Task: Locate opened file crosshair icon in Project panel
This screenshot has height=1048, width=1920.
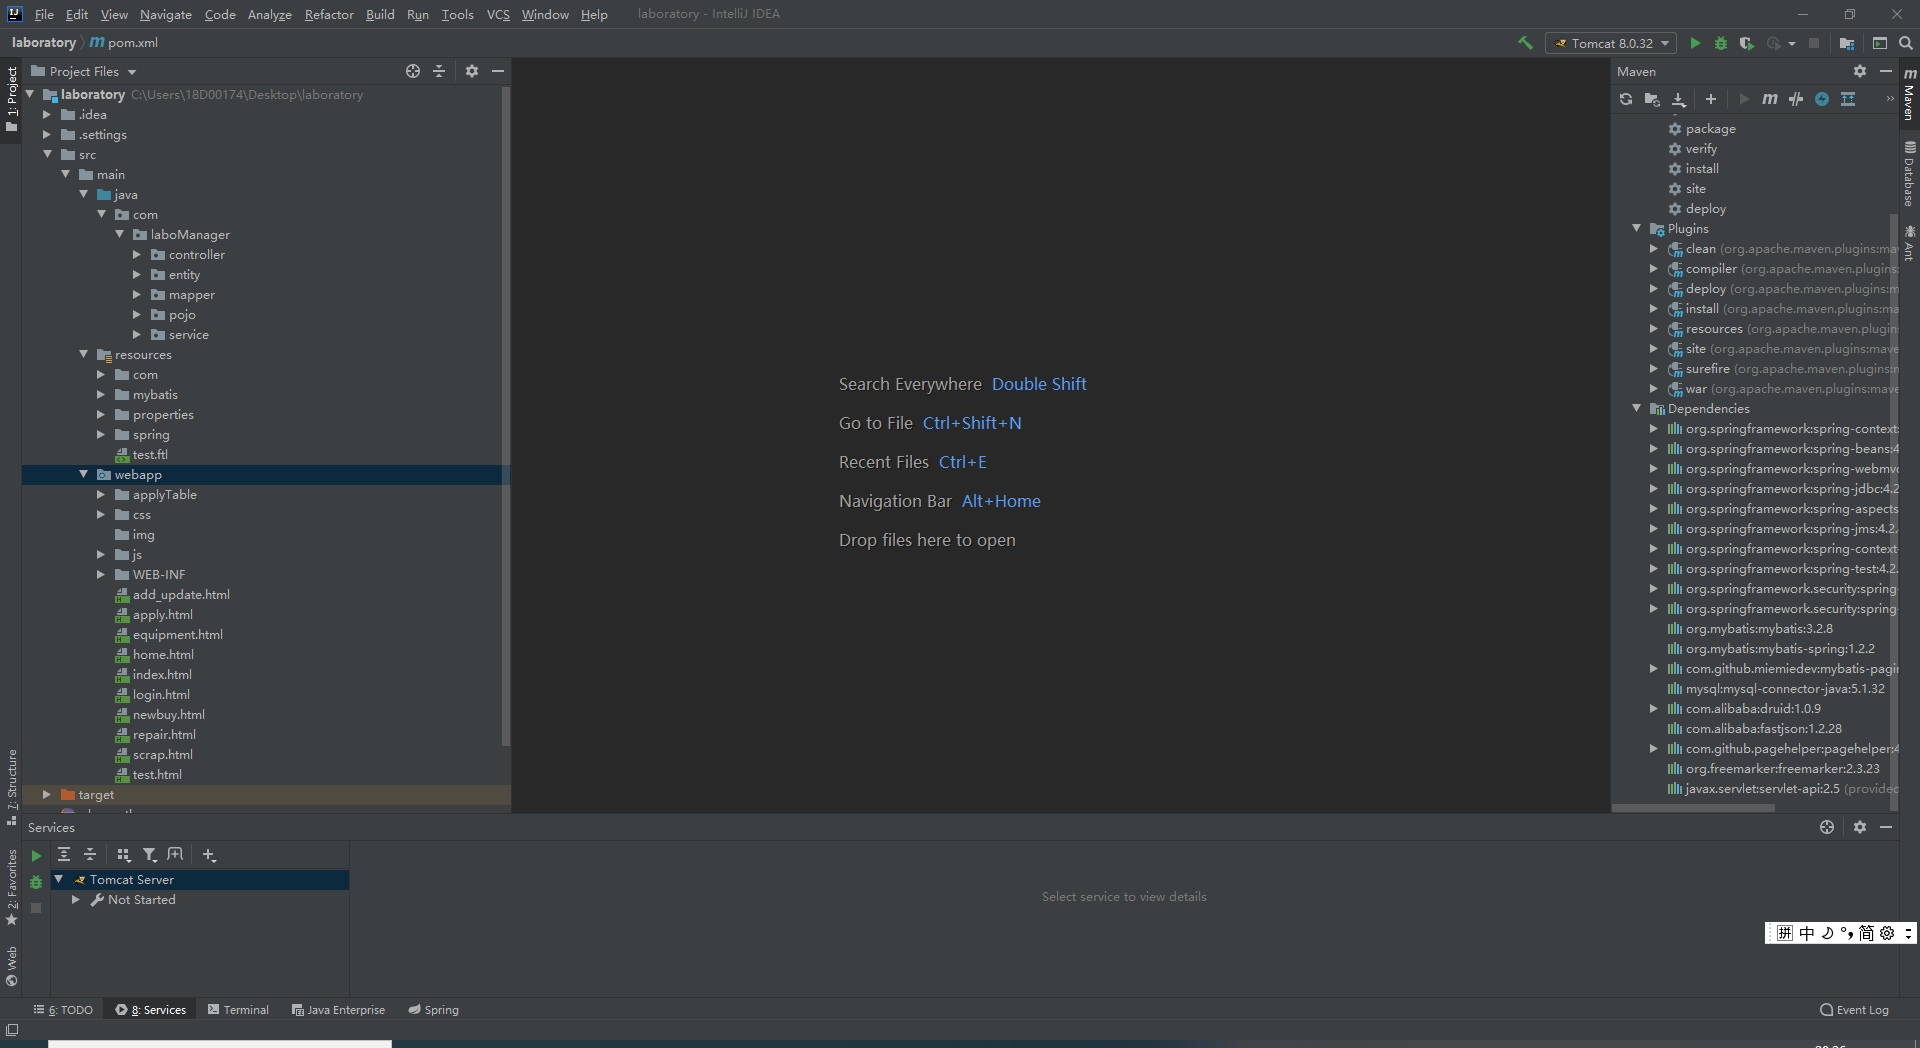Action: [x=413, y=71]
